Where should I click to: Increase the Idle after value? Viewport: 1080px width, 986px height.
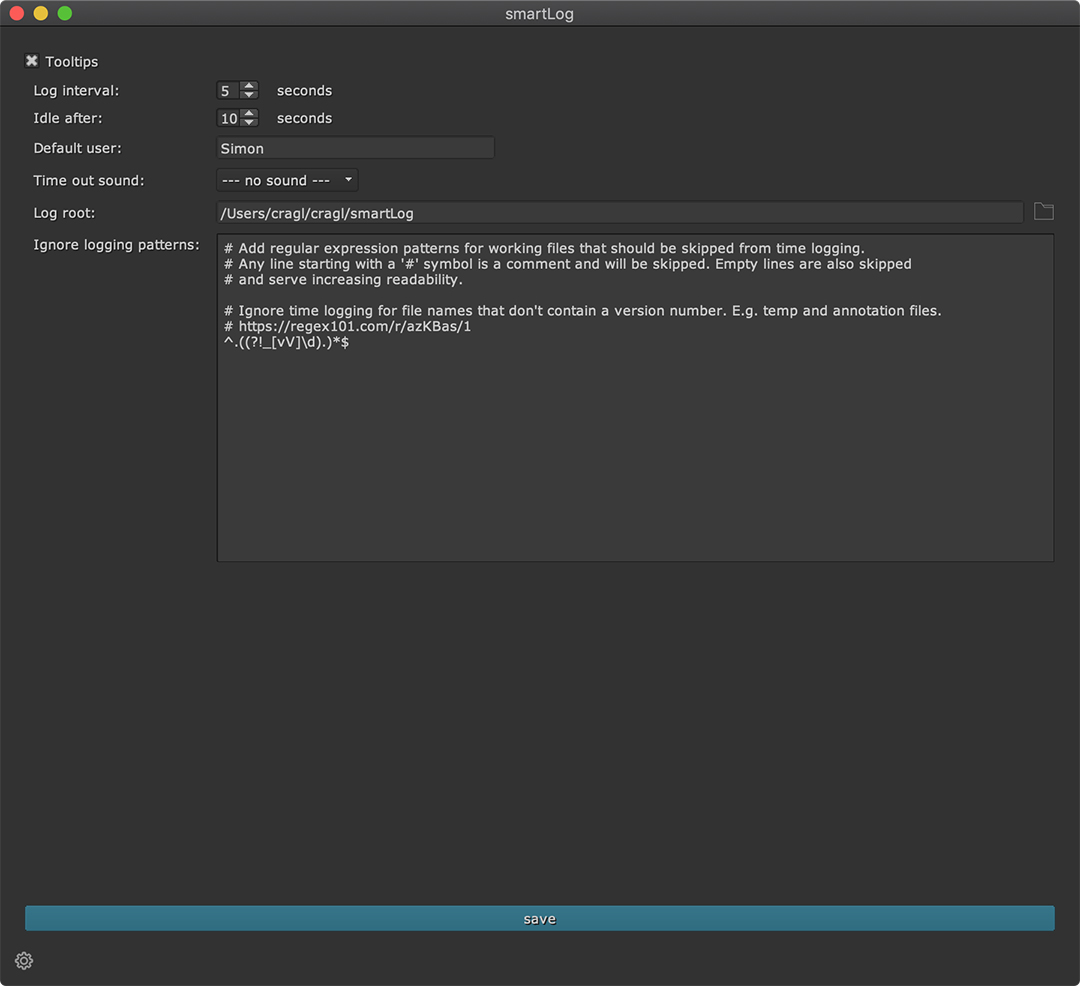pyautogui.click(x=249, y=114)
